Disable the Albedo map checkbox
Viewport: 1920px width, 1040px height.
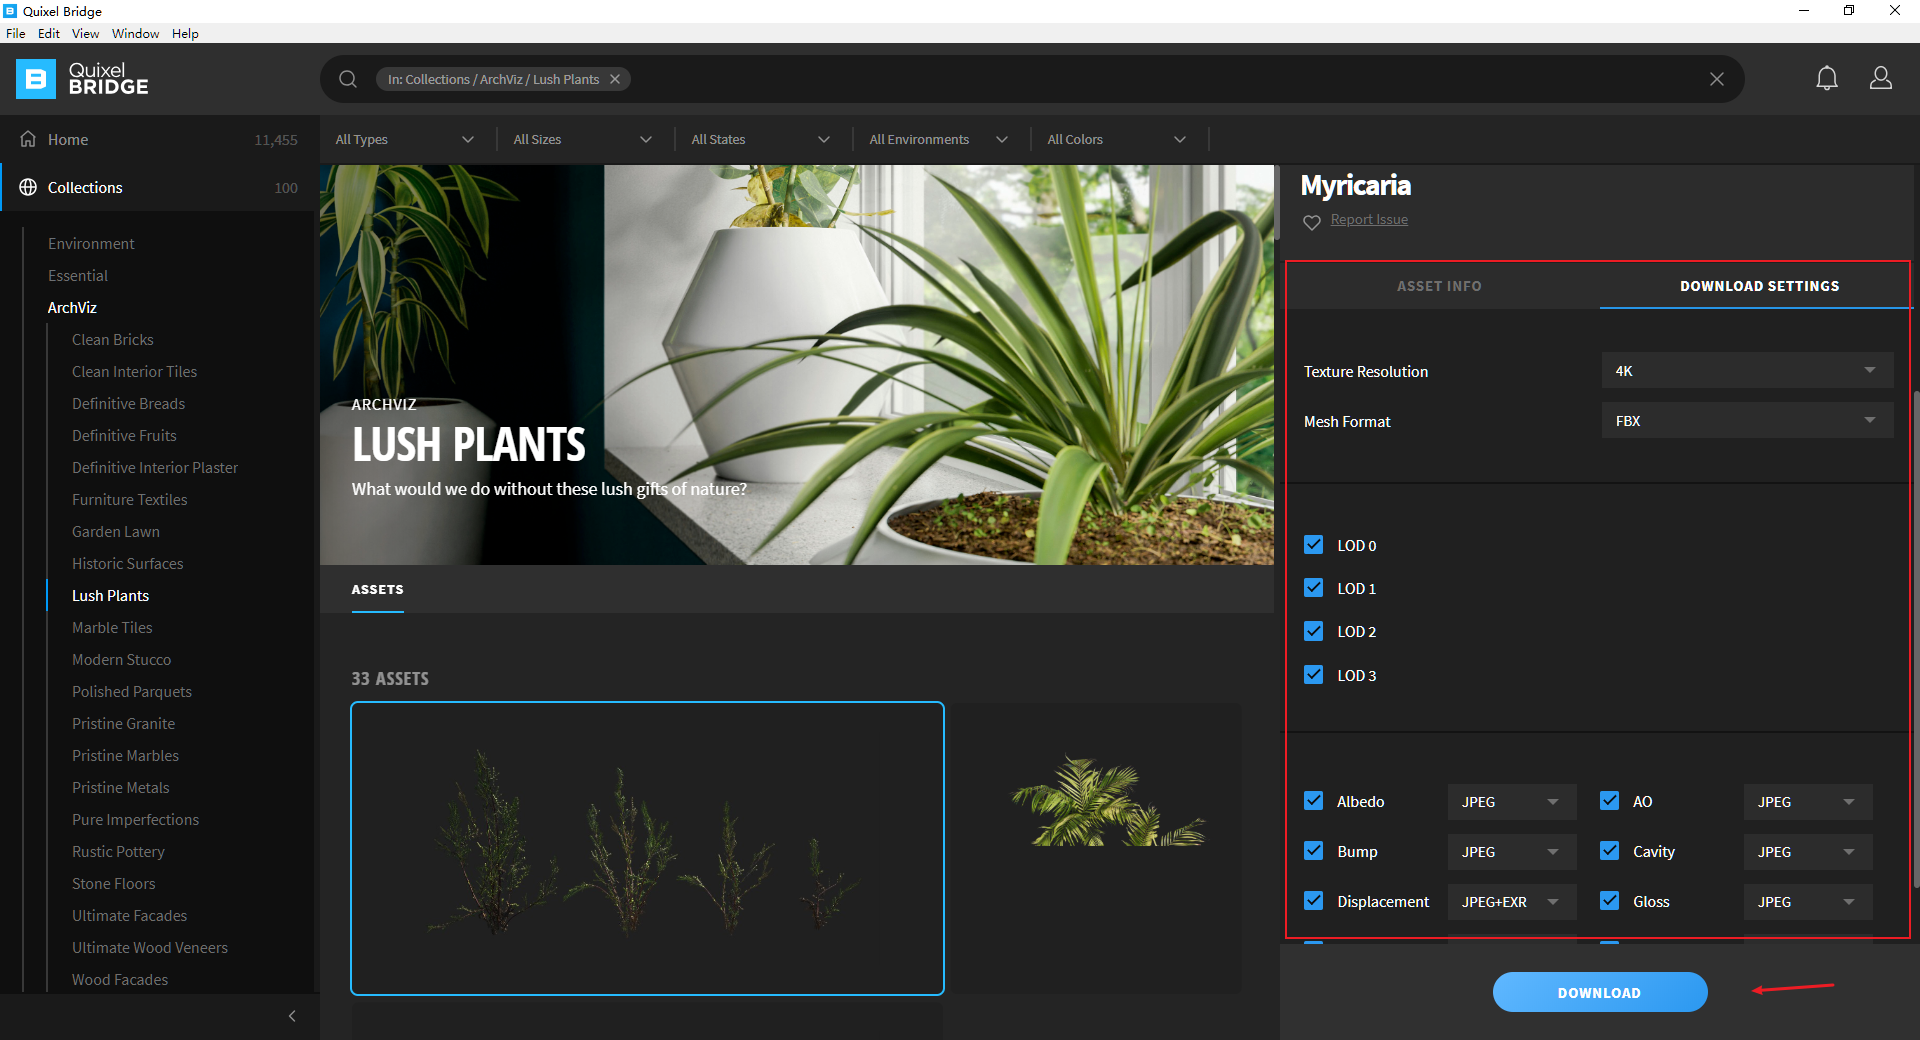tap(1314, 801)
